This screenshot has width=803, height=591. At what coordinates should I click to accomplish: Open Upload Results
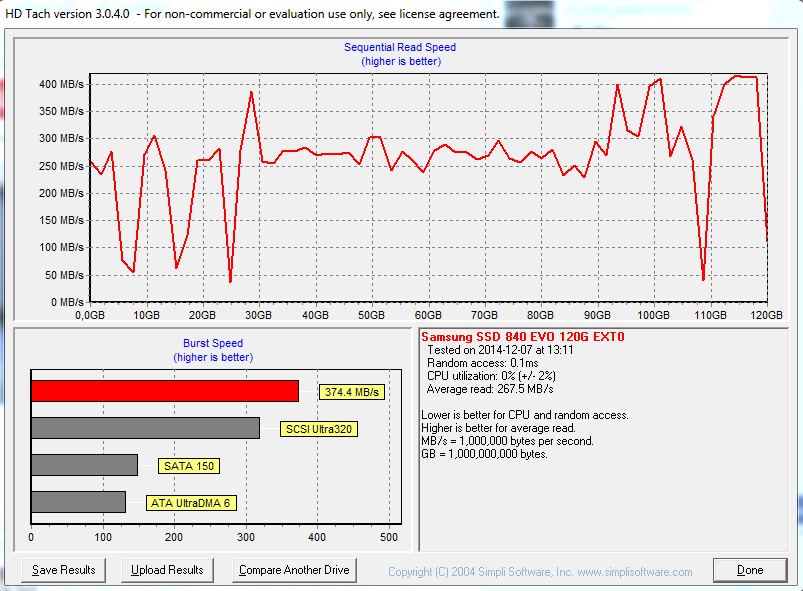click(167, 570)
